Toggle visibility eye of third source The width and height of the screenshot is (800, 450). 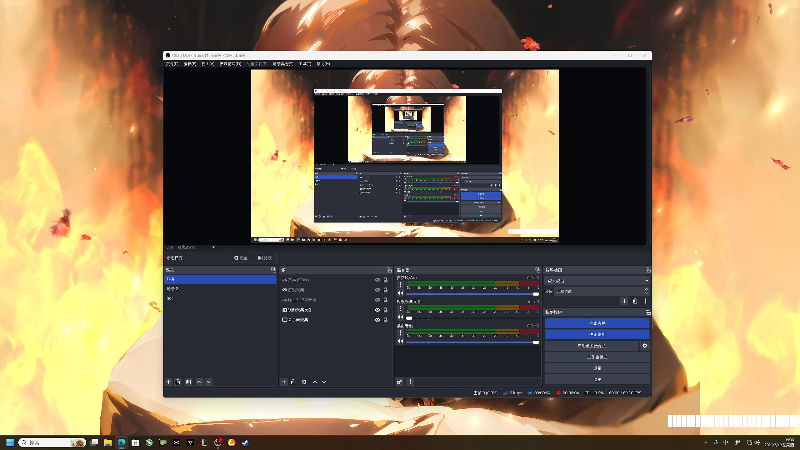click(378, 300)
